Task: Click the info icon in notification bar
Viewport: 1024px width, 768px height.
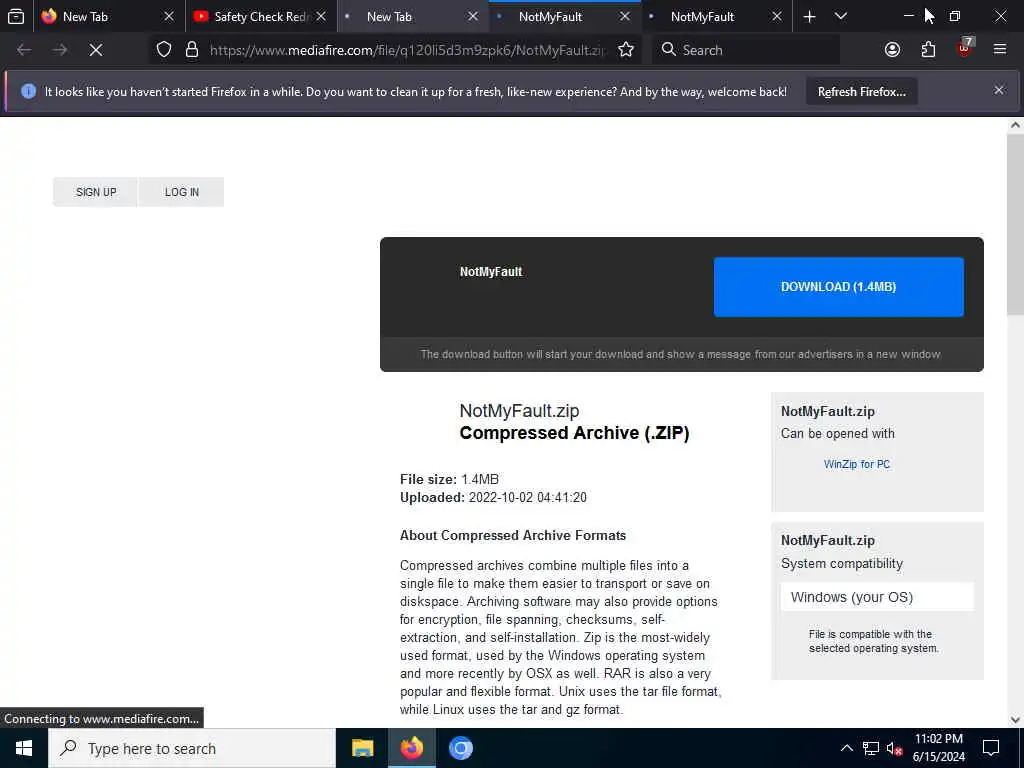Action: 28,91
